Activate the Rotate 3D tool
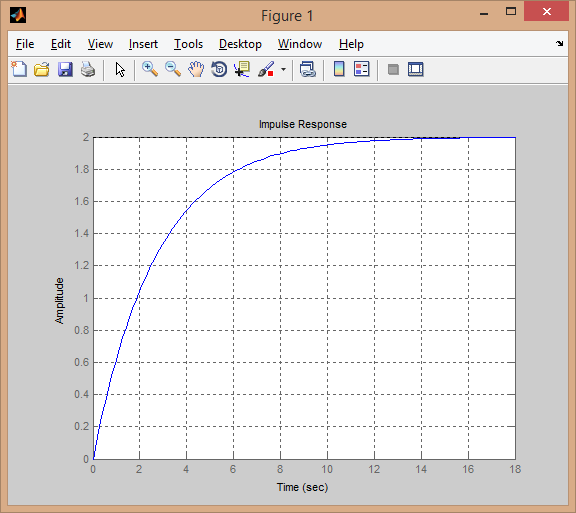 [x=219, y=69]
